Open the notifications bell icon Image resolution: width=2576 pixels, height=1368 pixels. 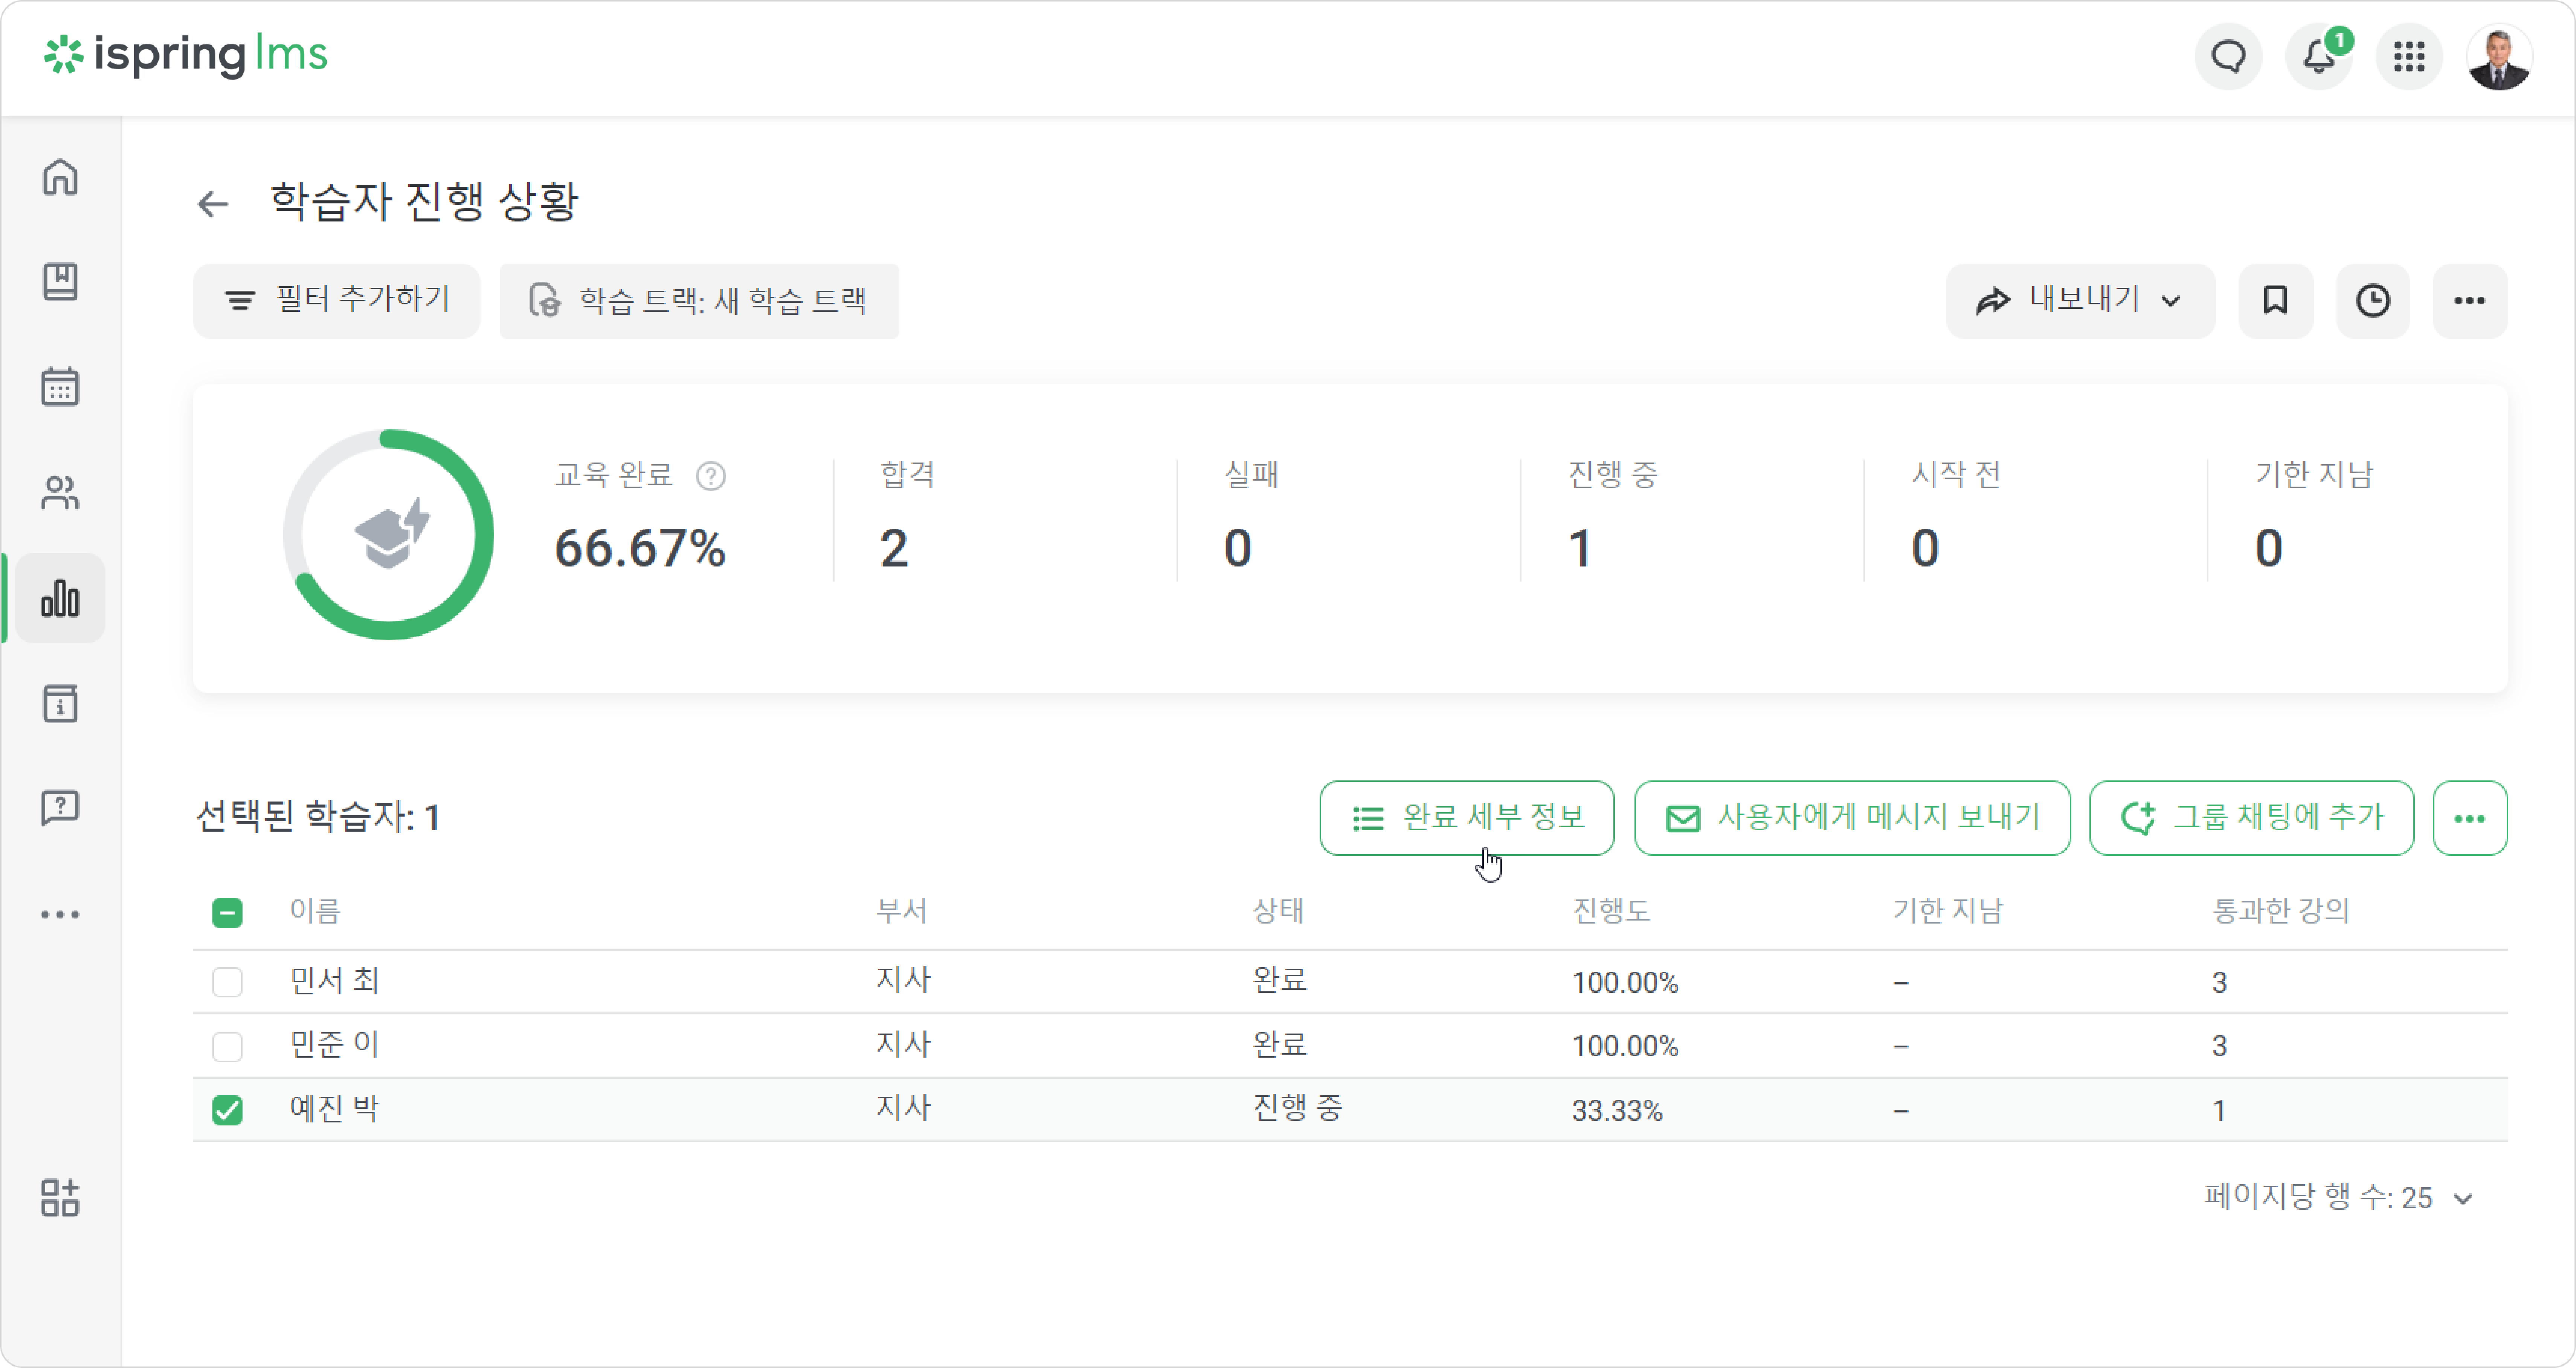(x=2319, y=57)
